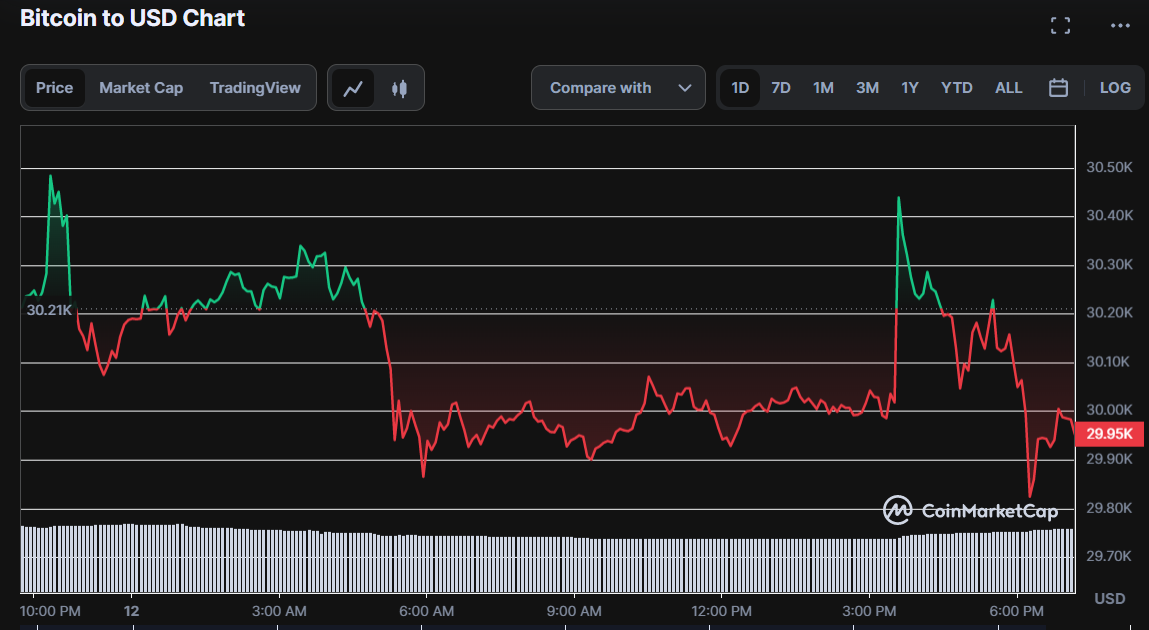Pick the 3M time range

click(x=867, y=88)
